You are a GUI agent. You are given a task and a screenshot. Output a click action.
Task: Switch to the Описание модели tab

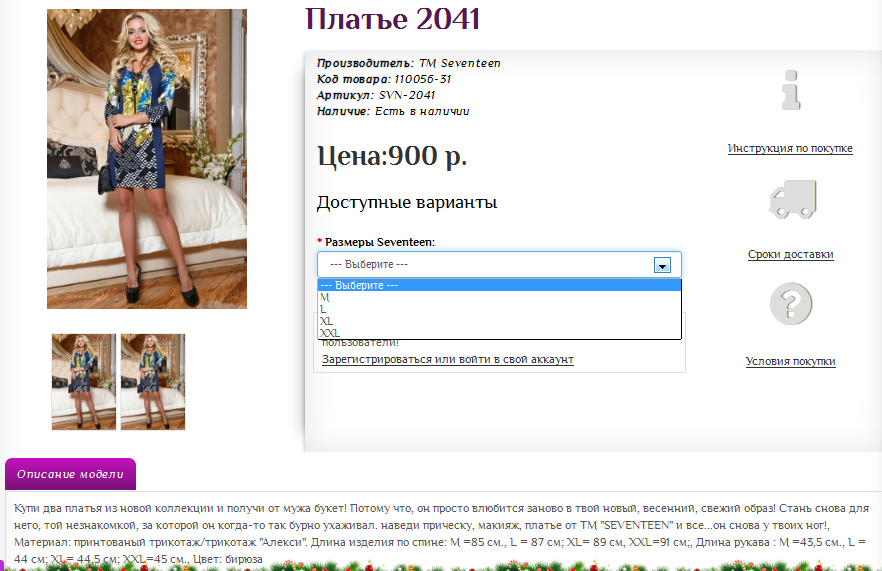tap(70, 474)
